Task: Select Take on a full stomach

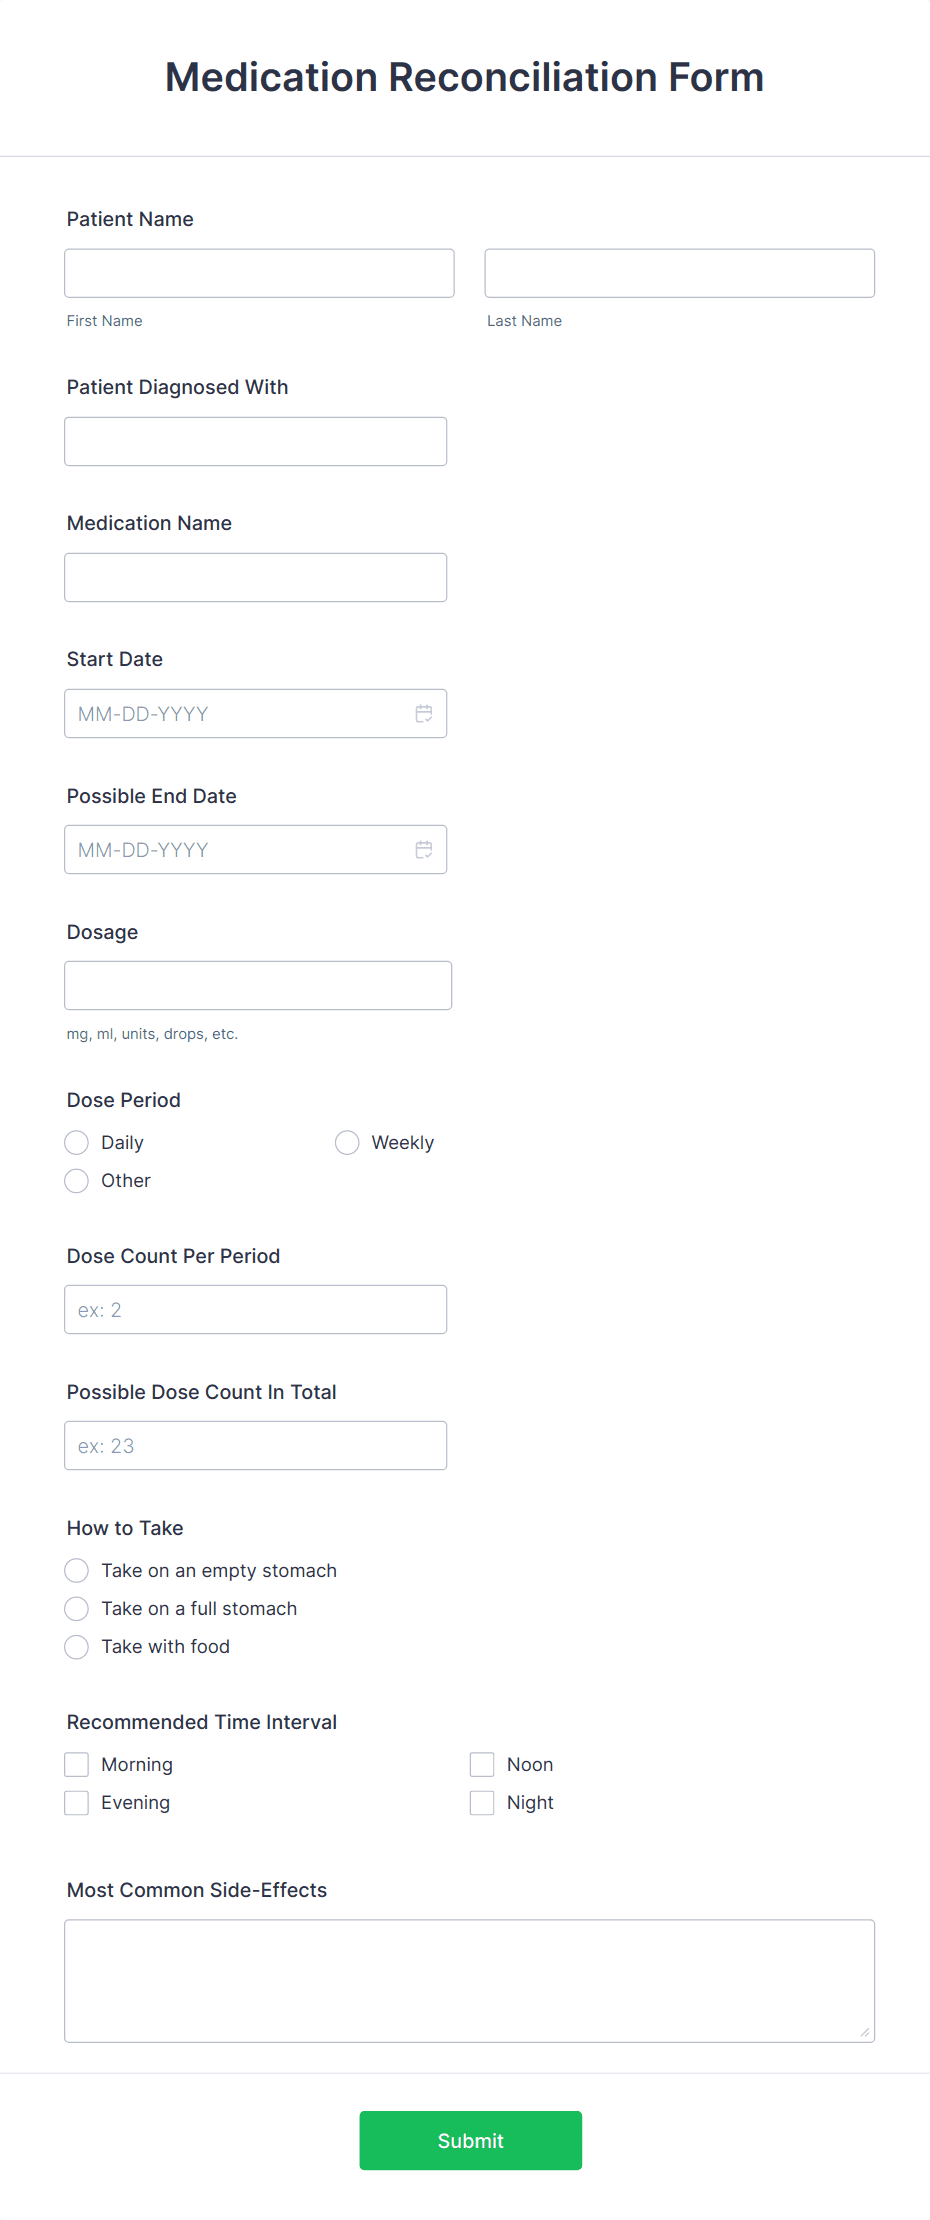Action: click(76, 1608)
